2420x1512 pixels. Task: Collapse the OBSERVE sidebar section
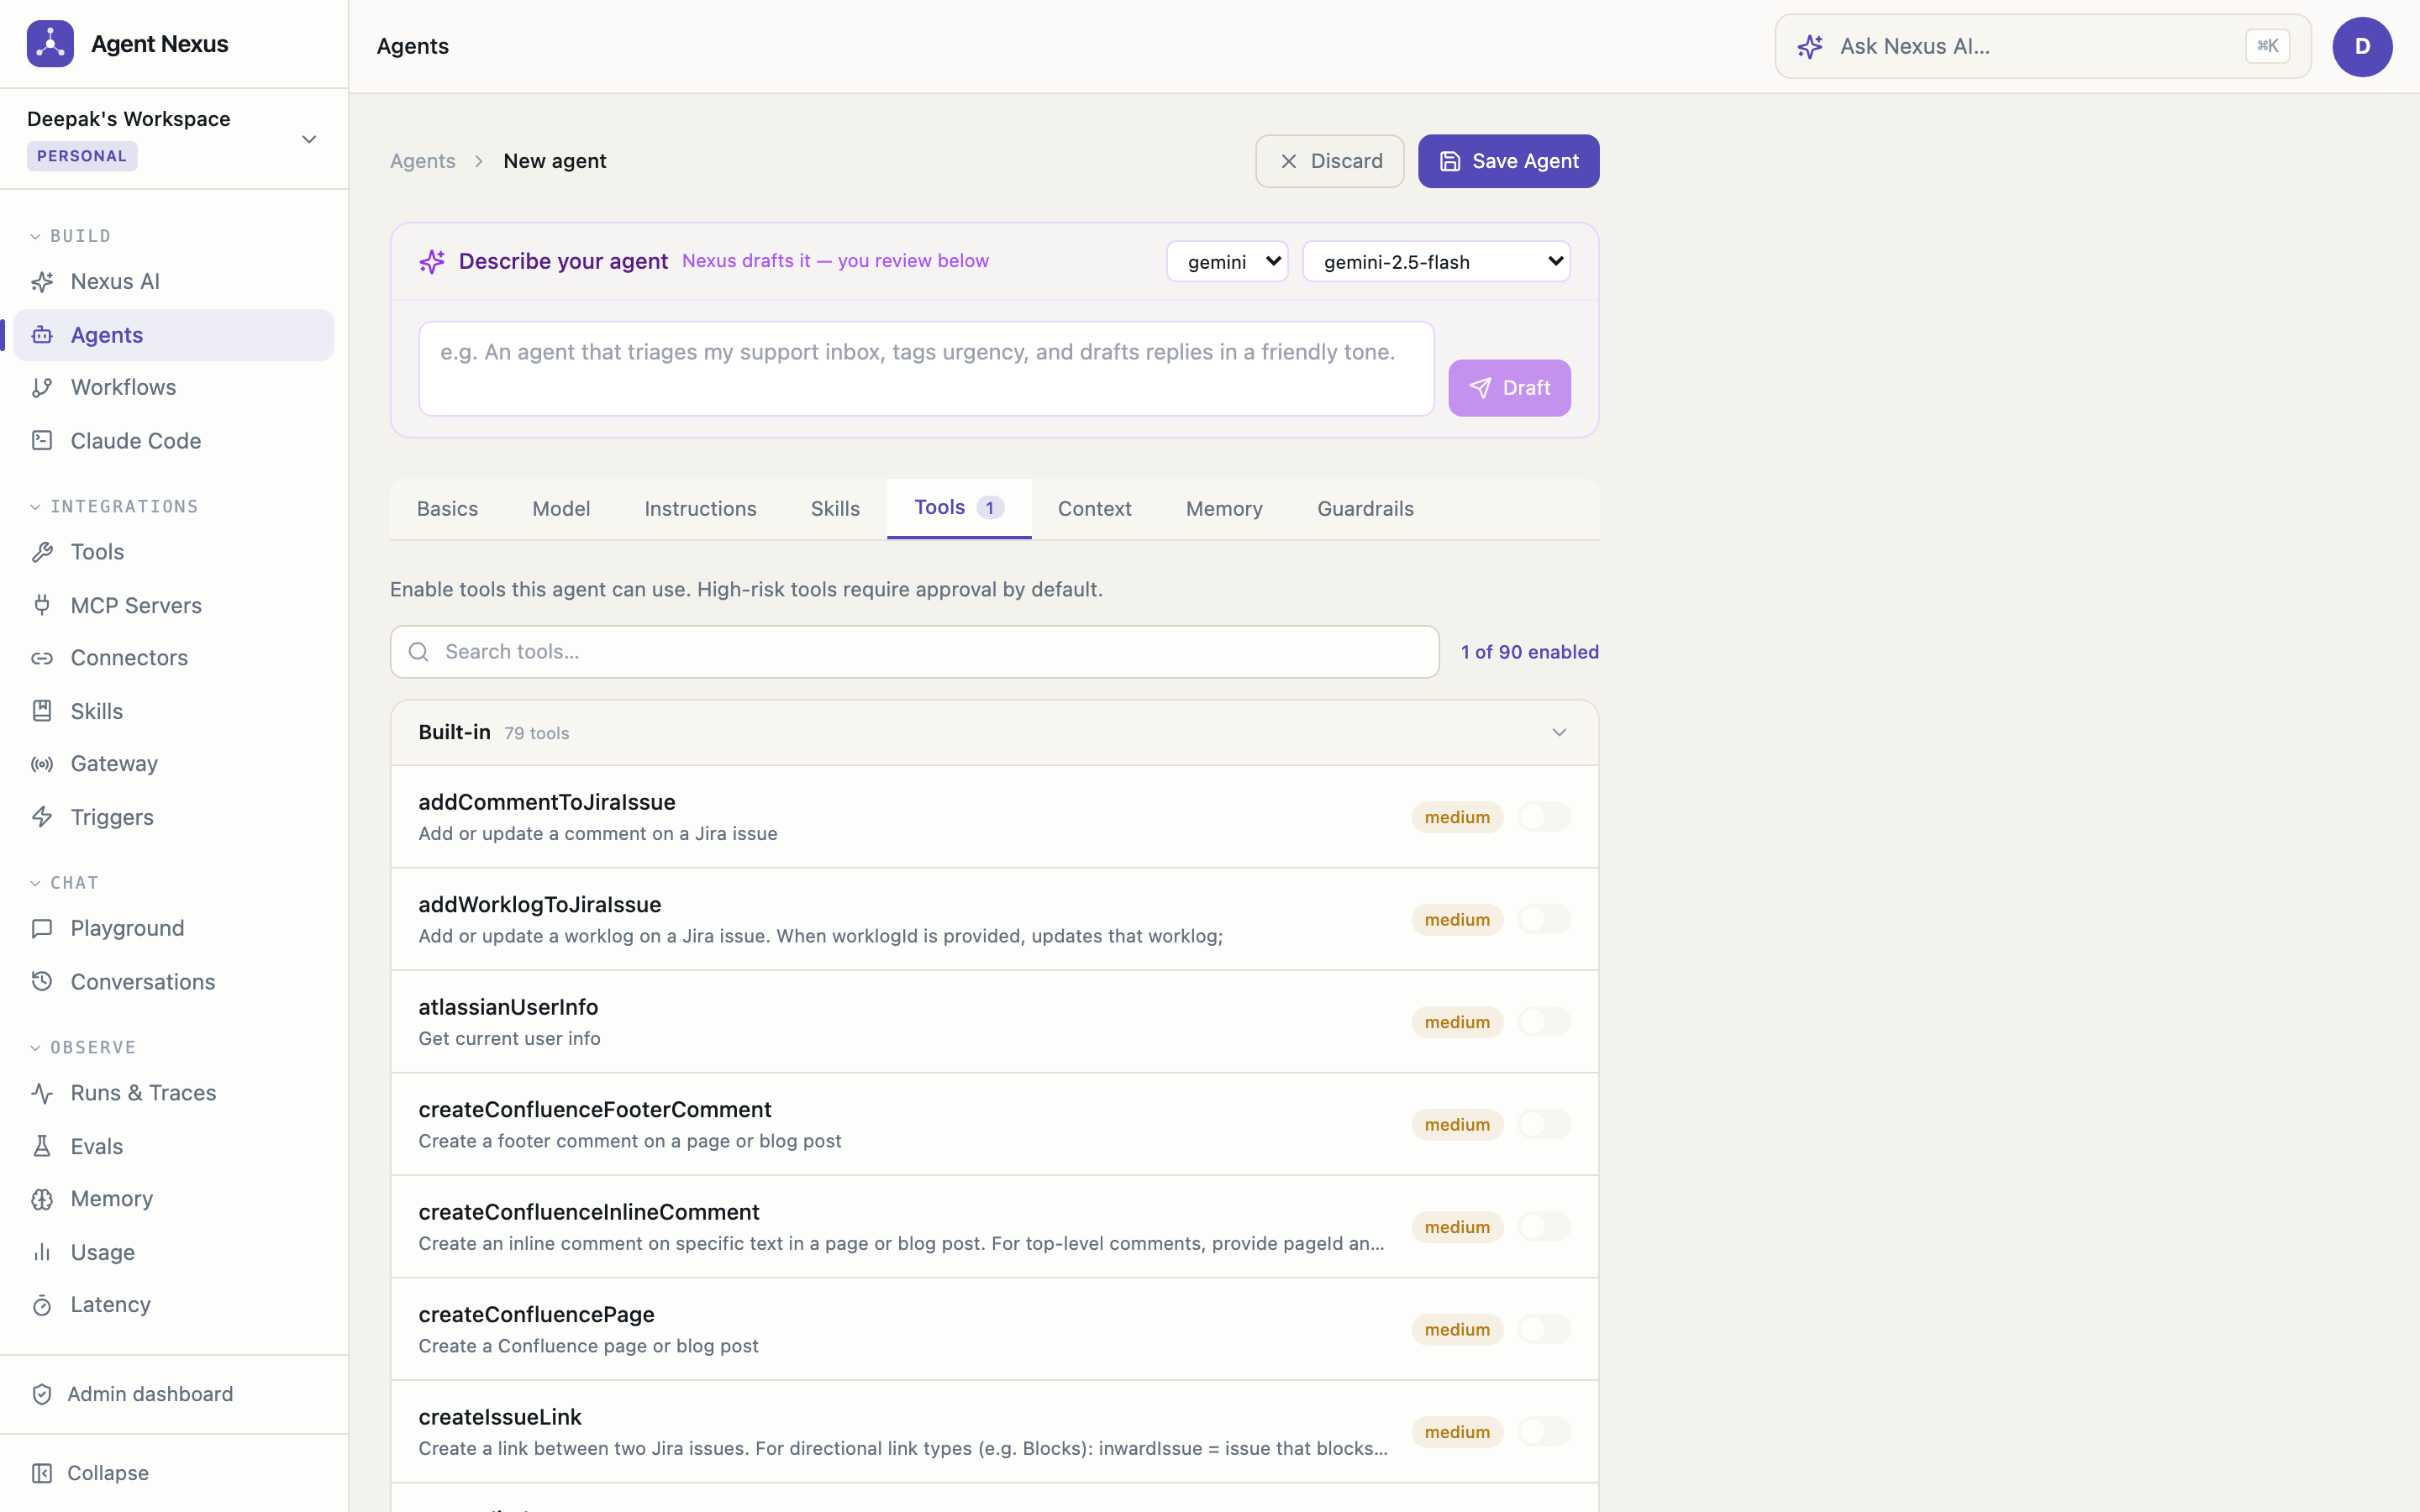[82, 1048]
